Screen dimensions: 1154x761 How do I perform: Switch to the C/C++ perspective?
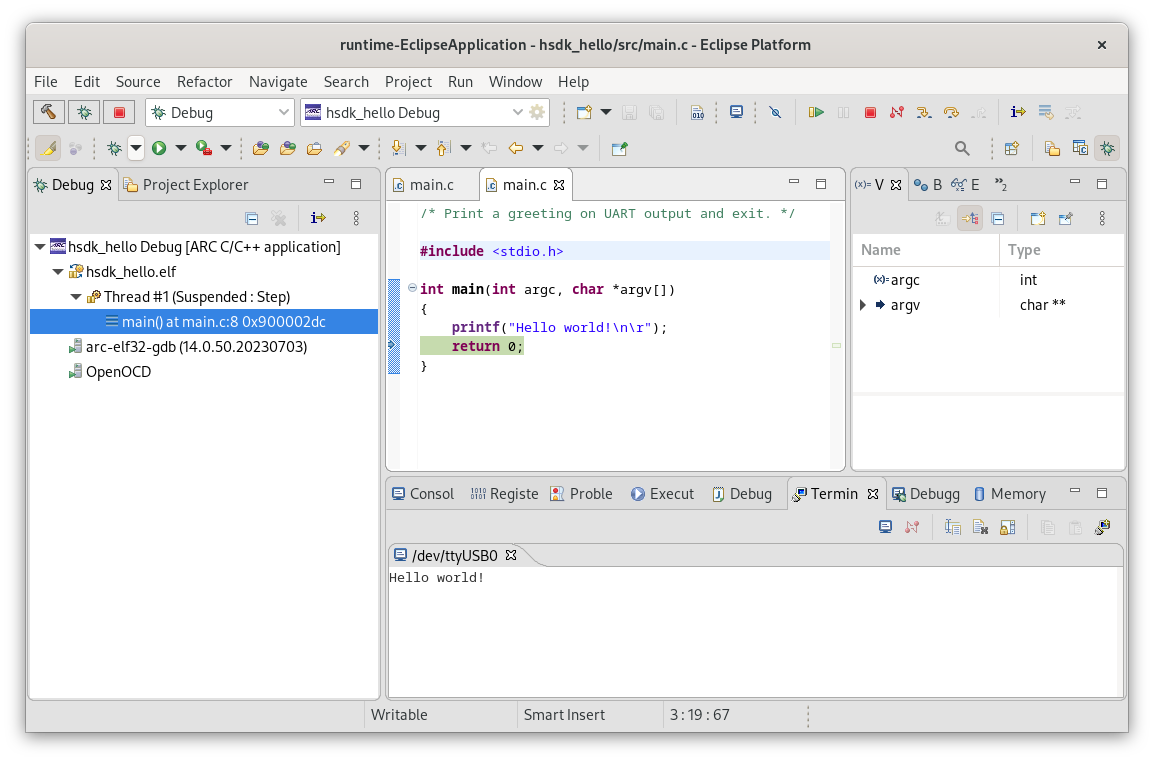tap(1080, 147)
